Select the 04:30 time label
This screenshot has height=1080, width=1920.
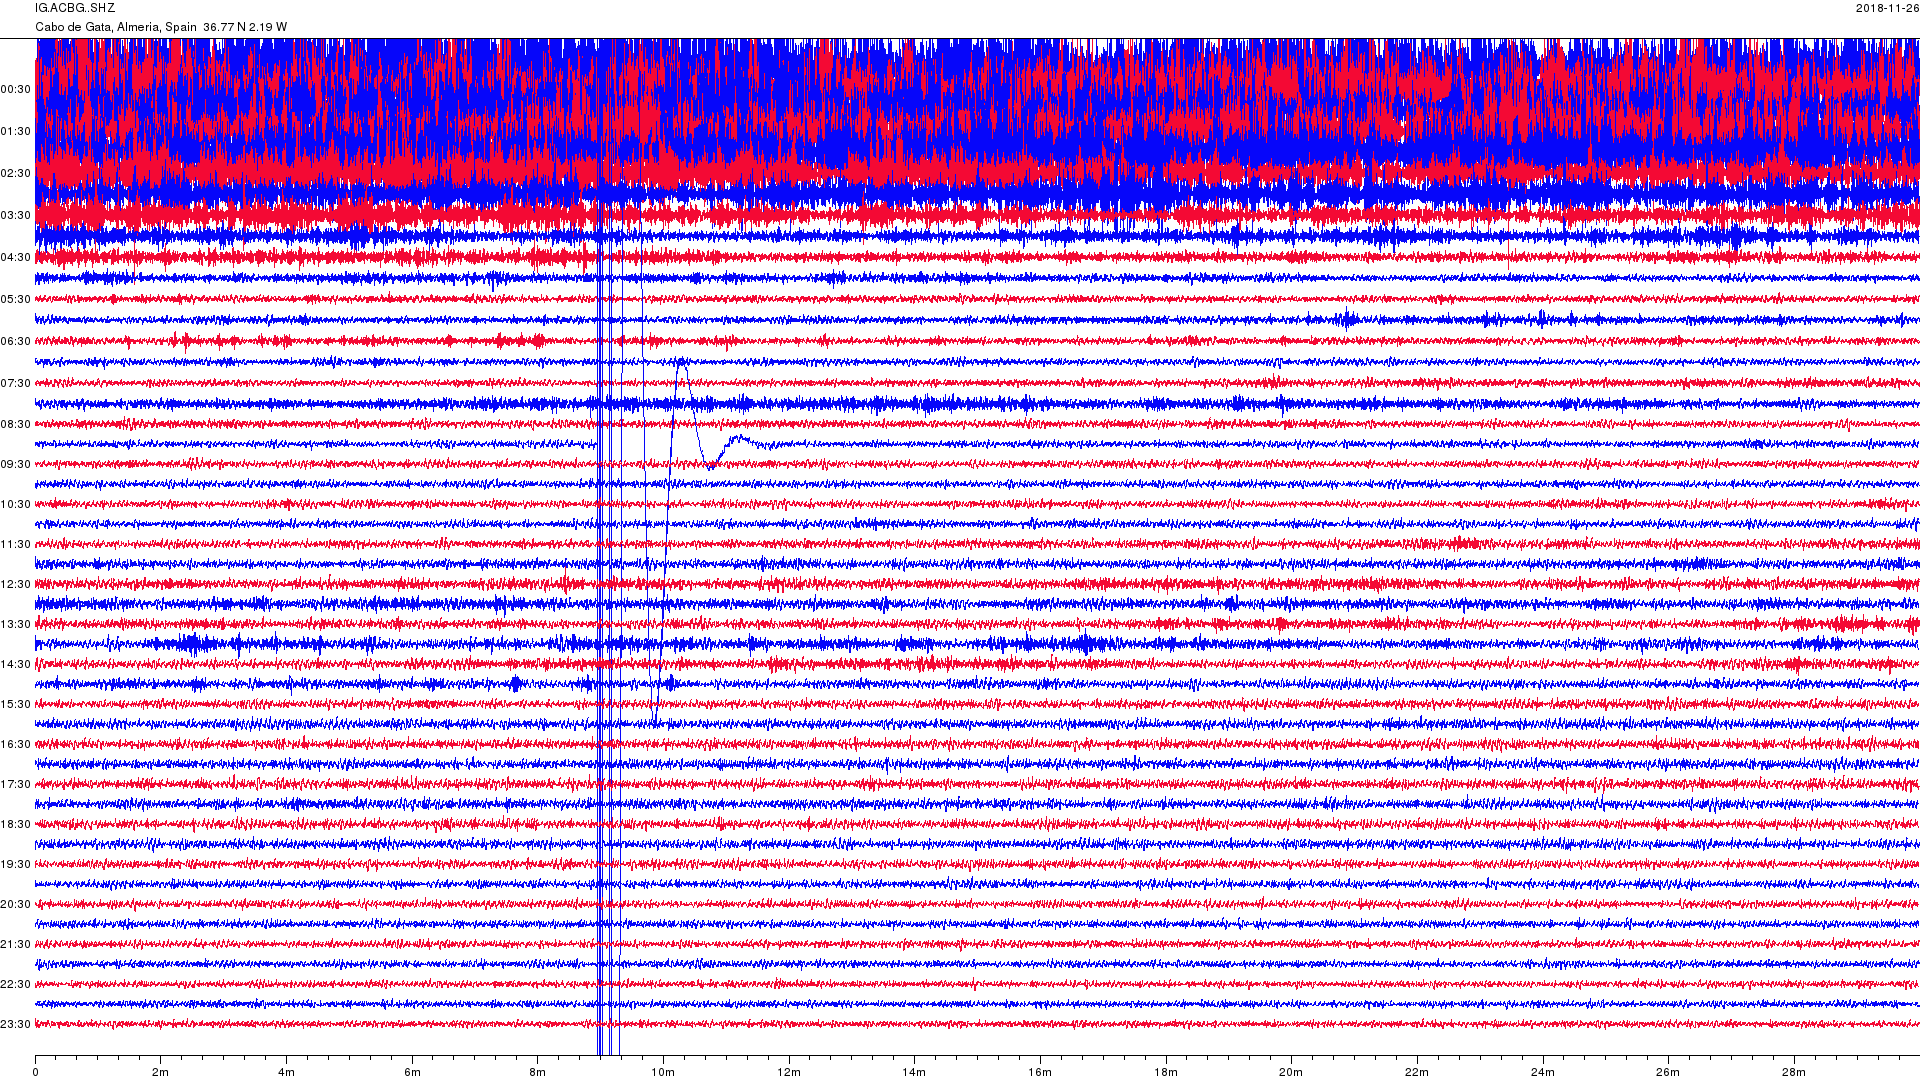[x=15, y=258]
